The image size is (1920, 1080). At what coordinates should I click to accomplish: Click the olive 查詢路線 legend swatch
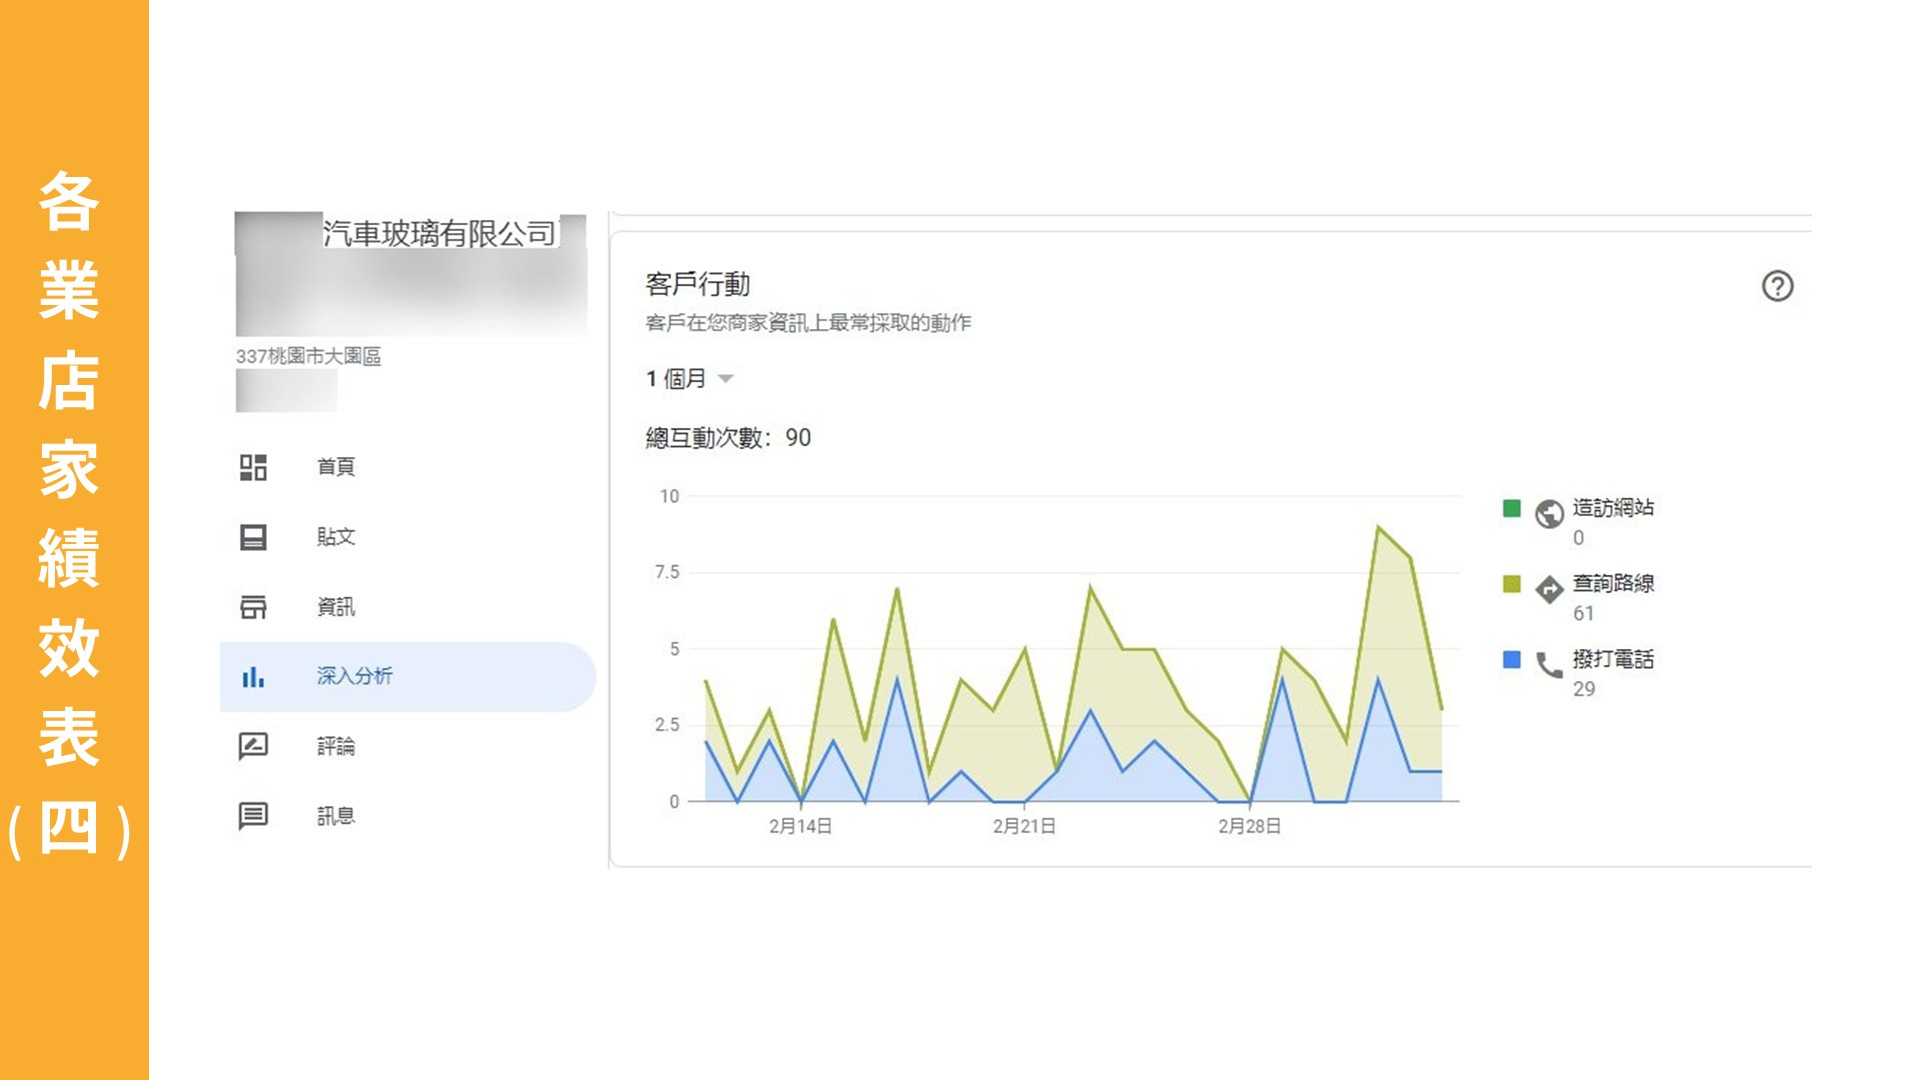(1511, 584)
